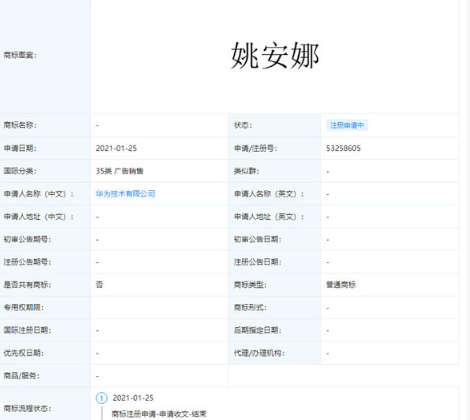Click the 专用权期限 field label

tap(23, 307)
